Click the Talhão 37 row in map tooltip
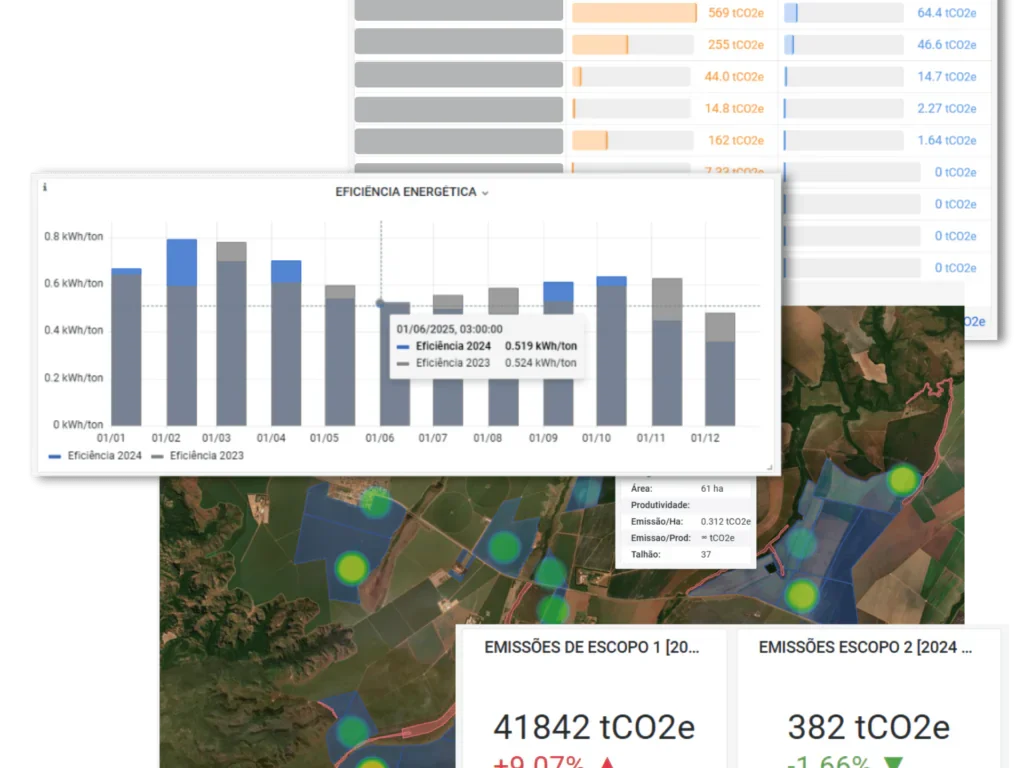1024x768 pixels. (x=683, y=554)
